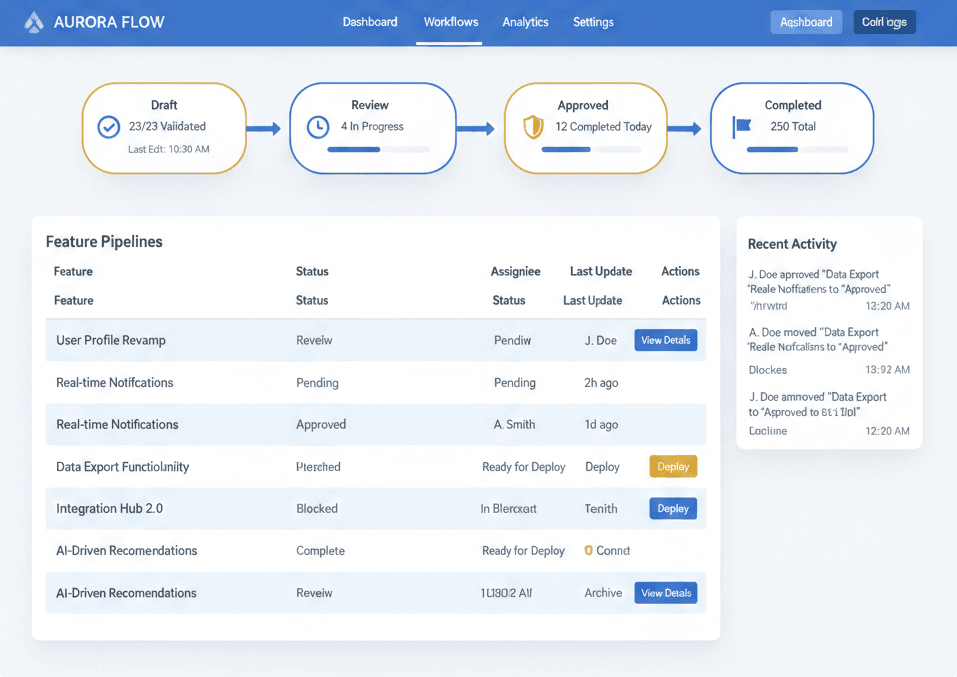Select the Workflows tab
This screenshot has height=677, width=957.
point(450,22)
